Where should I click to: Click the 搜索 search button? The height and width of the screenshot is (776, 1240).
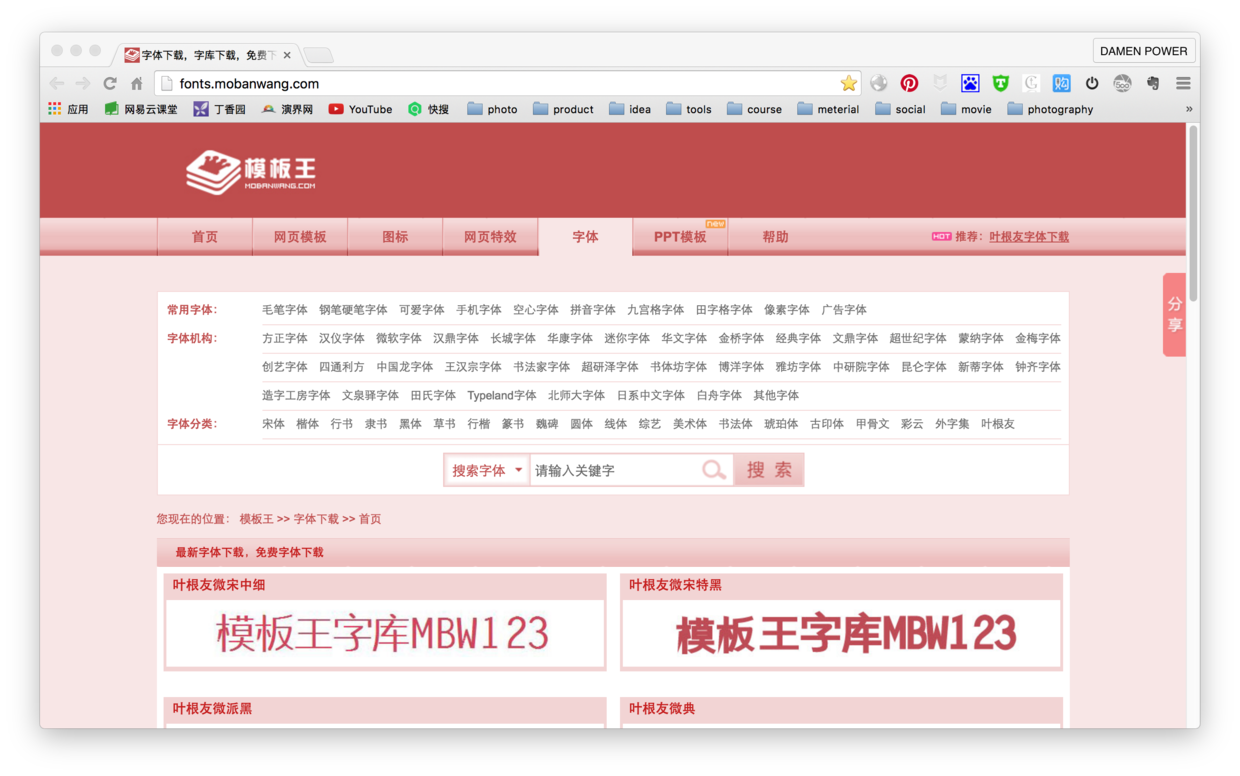pyautogui.click(x=769, y=470)
